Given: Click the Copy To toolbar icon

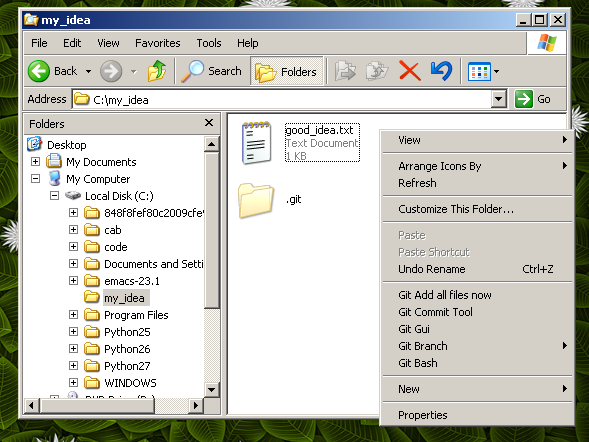Looking at the screenshot, I should (377, 71).
